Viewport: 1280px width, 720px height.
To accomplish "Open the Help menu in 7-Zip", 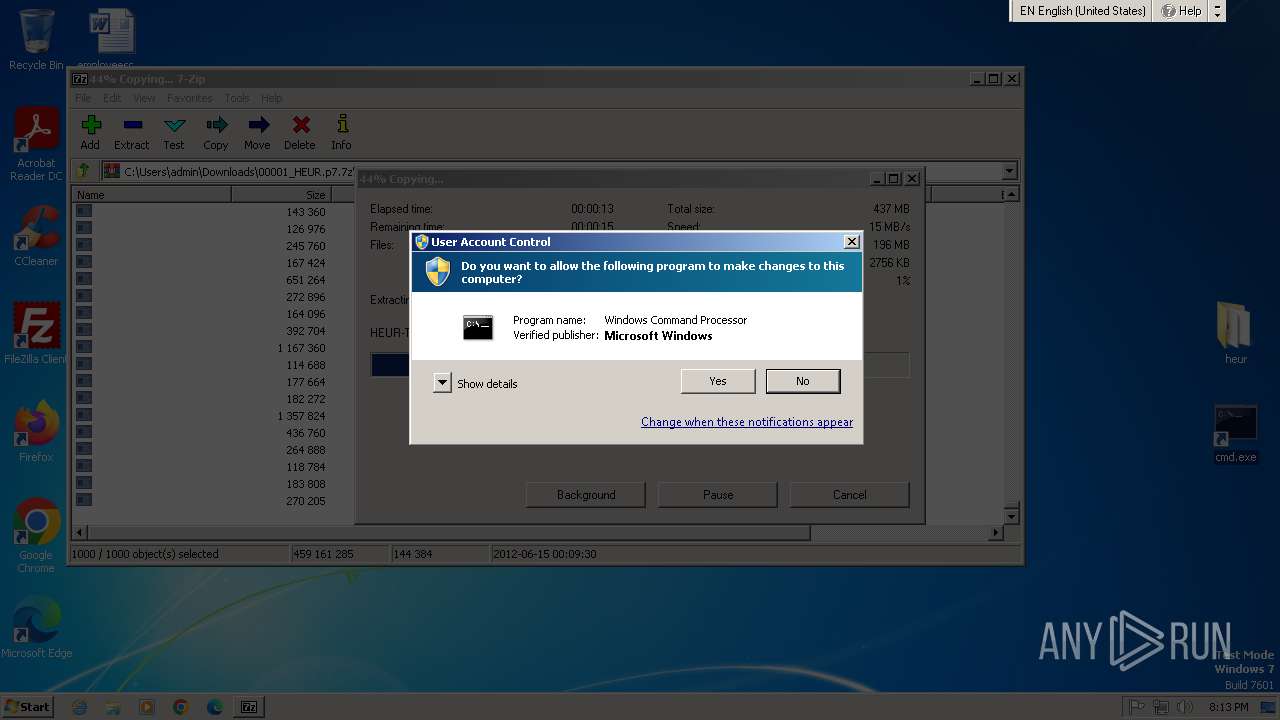I will point(271,98).
